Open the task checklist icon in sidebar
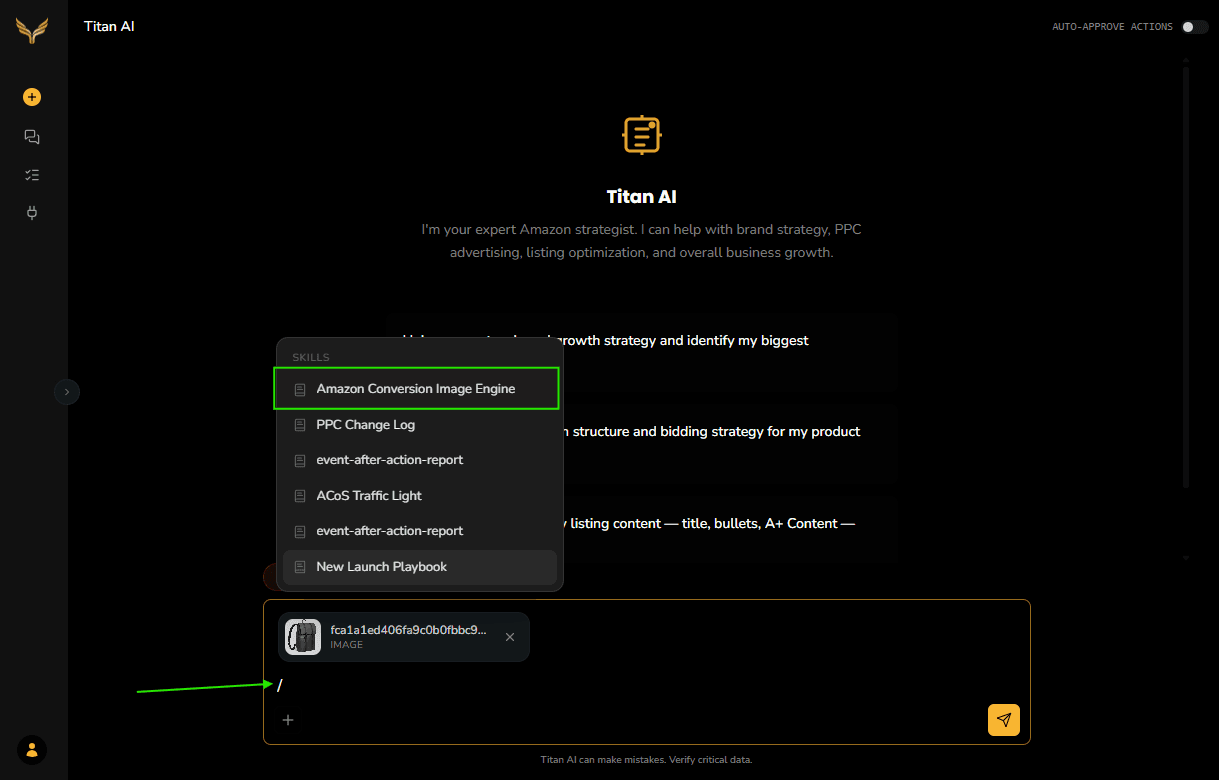Image resolution: width=1219 pixels, height=780 pixels. (x=32, y=175)
